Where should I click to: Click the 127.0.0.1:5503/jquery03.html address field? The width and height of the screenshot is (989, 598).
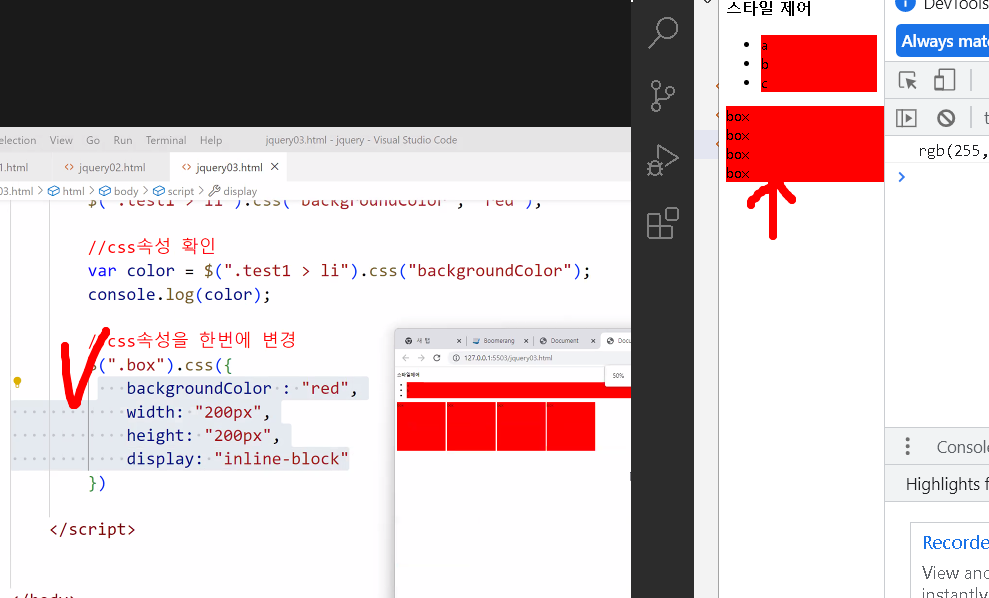pyautogui.click(x=508, y=358)
